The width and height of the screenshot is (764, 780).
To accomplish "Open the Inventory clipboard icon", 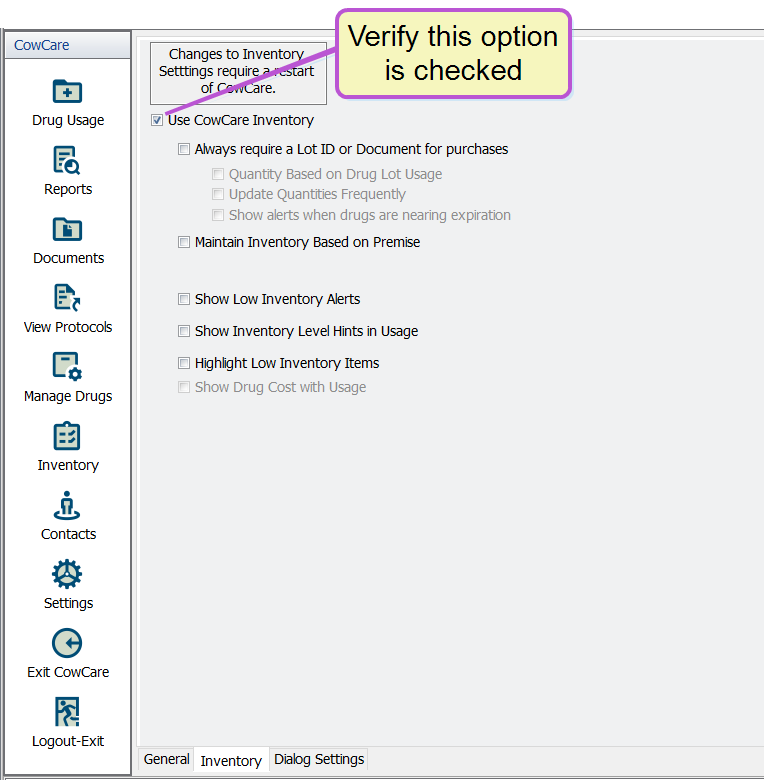I will pyautogui.click(x=67, y=436).
